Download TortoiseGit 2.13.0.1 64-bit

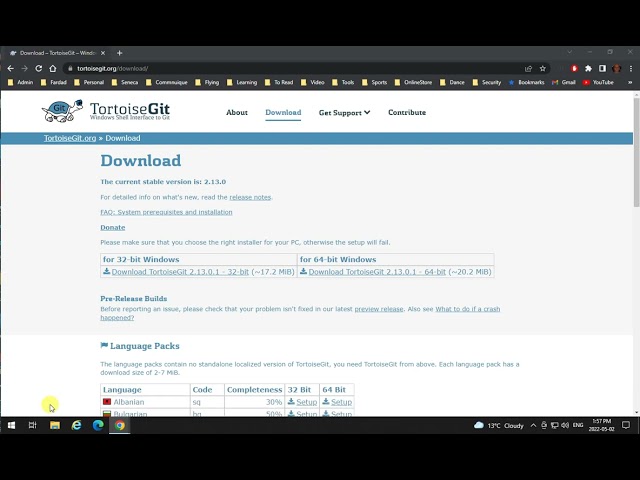pos(377,272)
